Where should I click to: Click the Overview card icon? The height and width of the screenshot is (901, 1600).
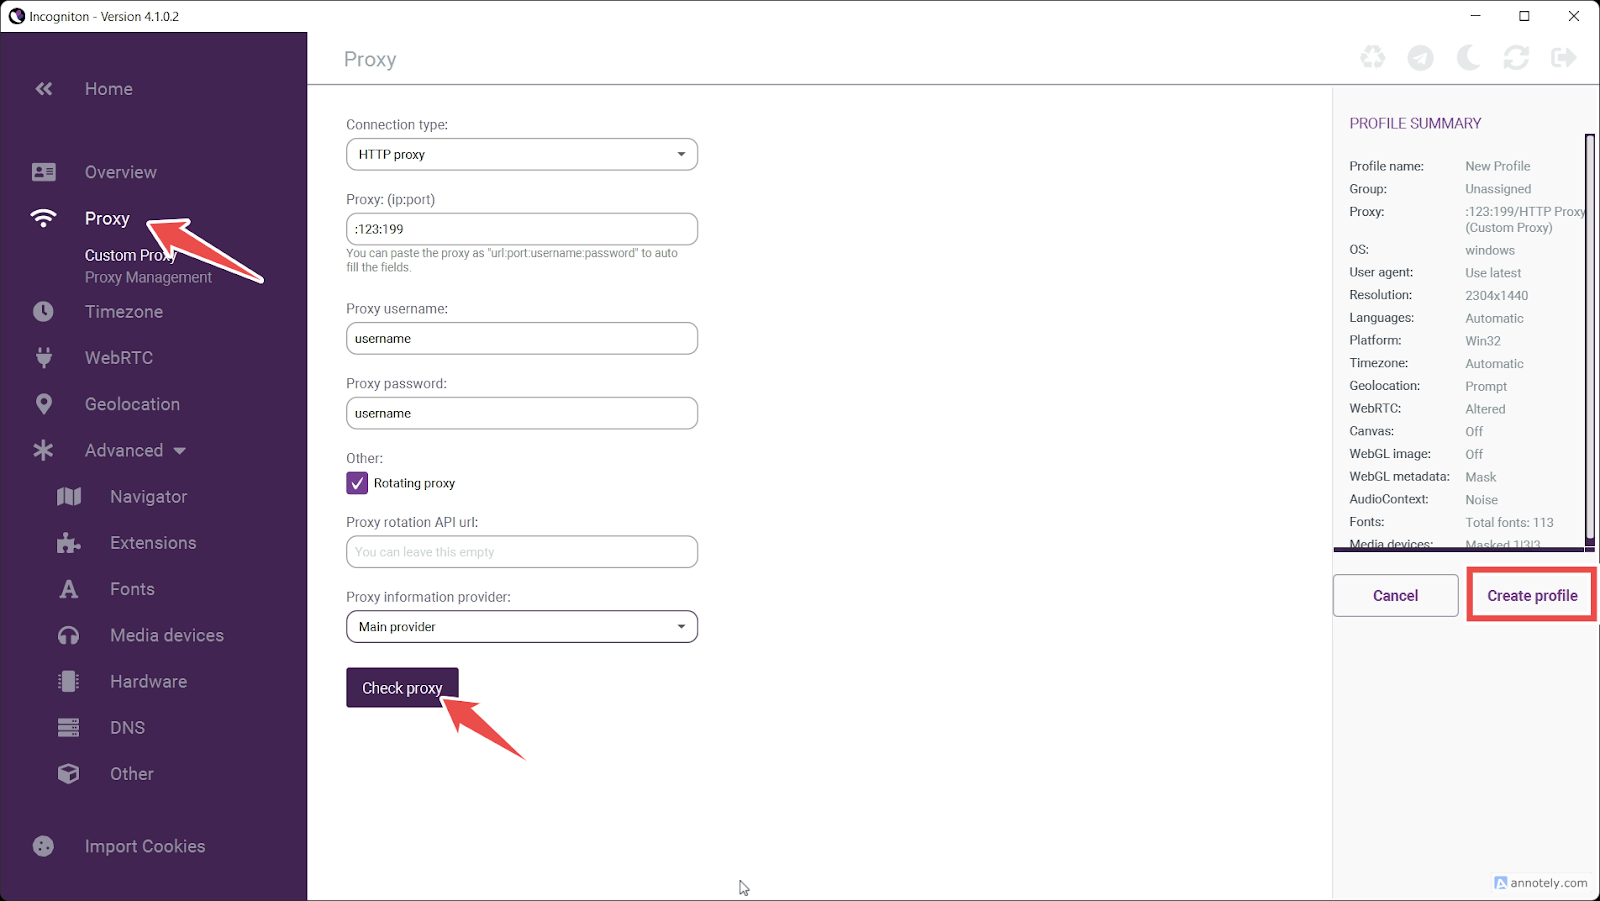coord(44,172)
